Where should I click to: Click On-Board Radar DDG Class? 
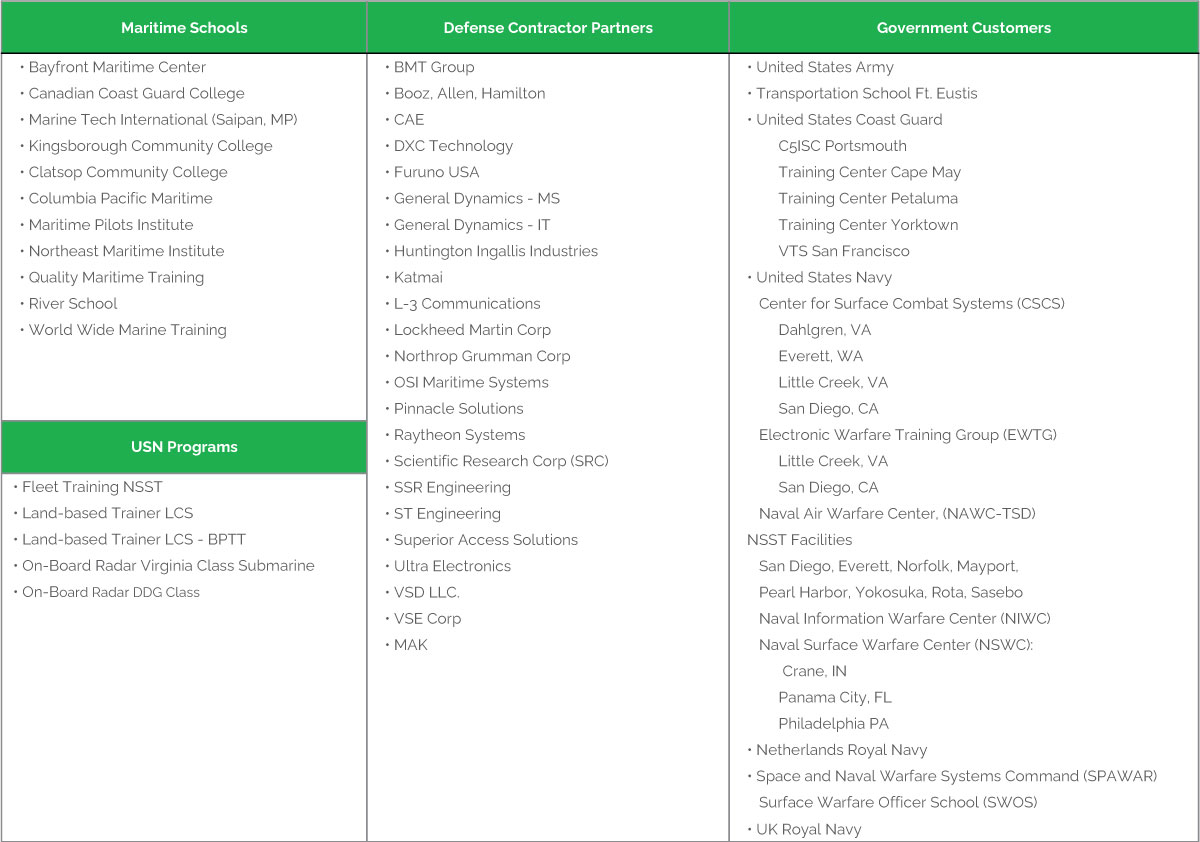pos(111,592)
